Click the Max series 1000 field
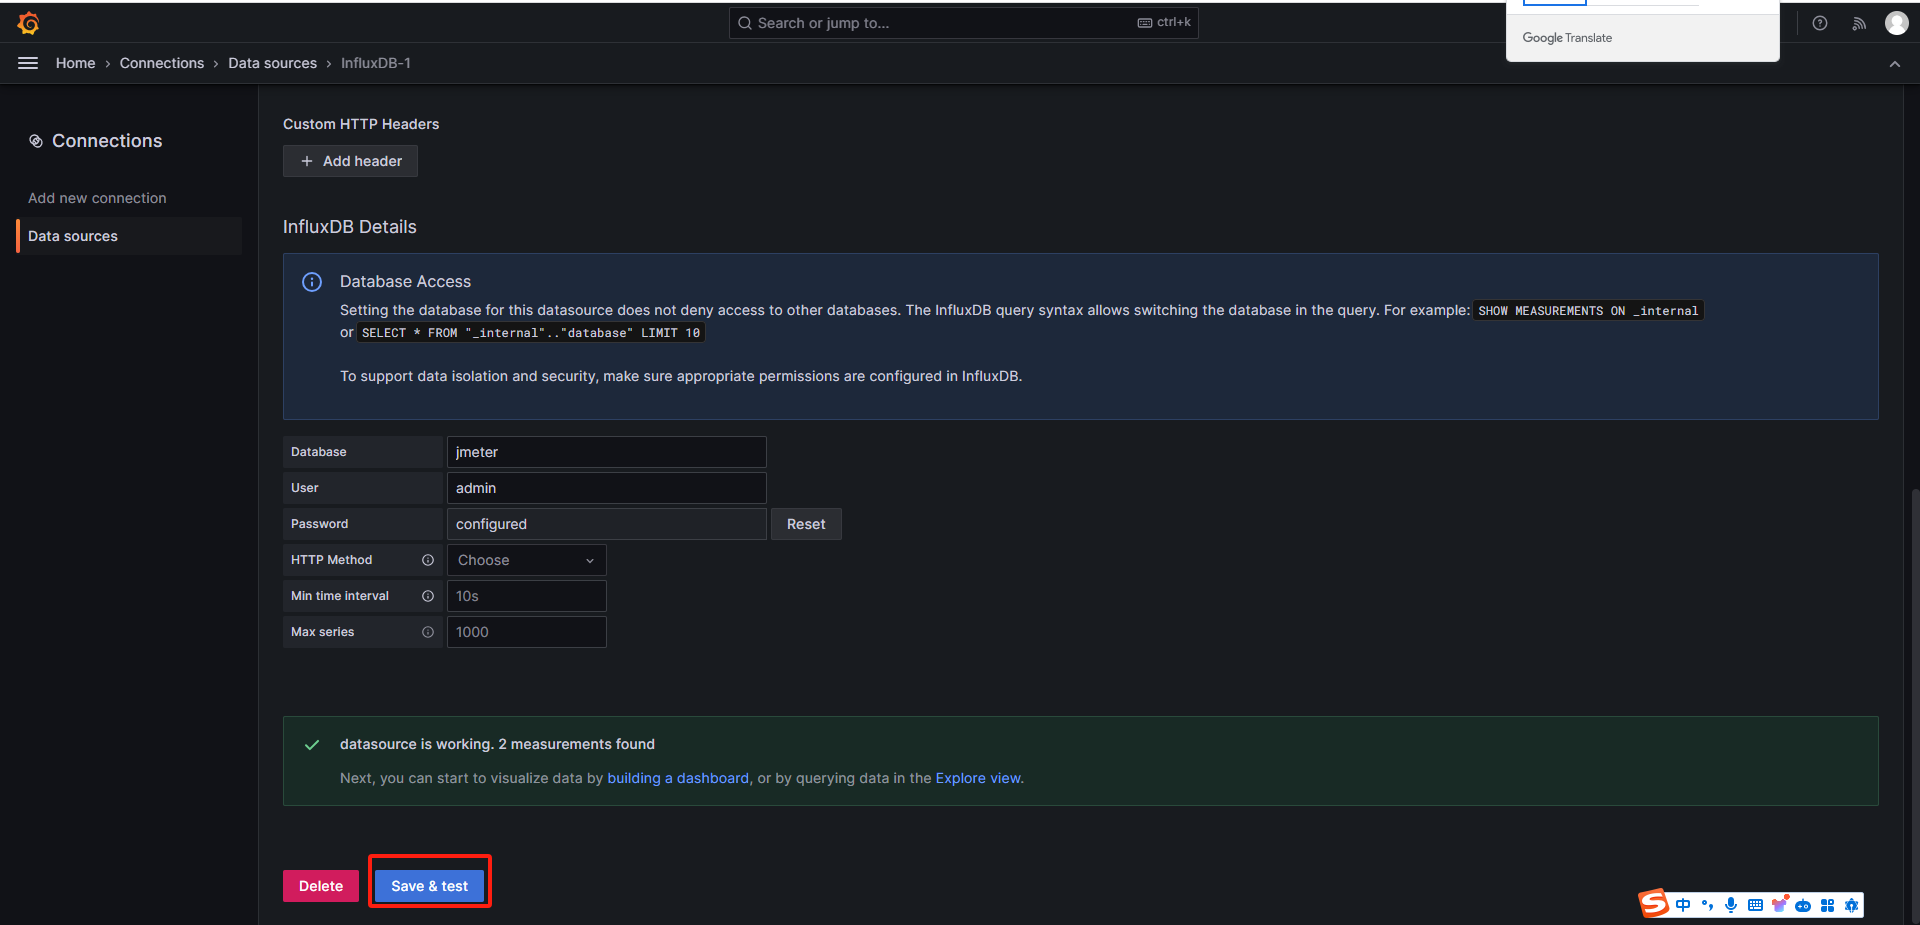Screen dimensions: 1920x925 [x=526, y=632]
